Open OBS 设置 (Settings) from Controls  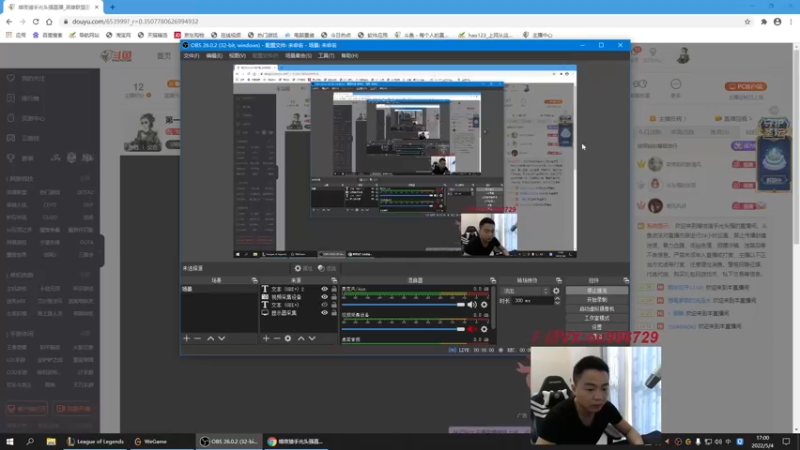pyautogui.click(x=596, y=327)
